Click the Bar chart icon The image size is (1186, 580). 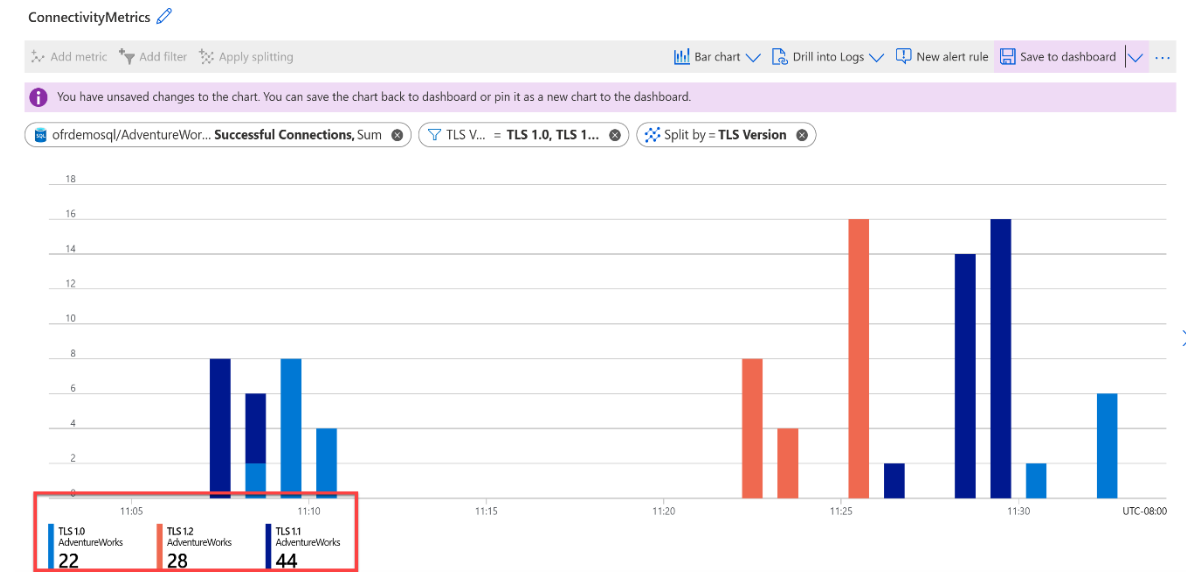682,56
